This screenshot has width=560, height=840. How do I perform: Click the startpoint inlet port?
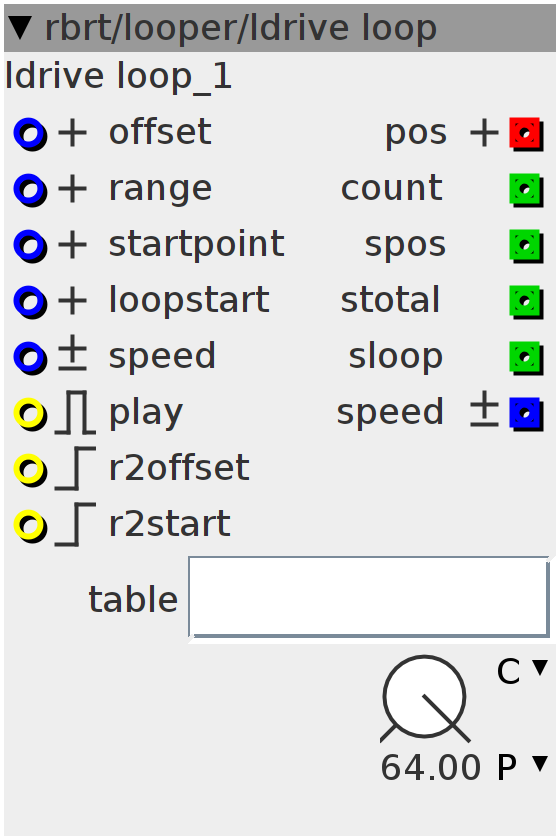point(30,245)
